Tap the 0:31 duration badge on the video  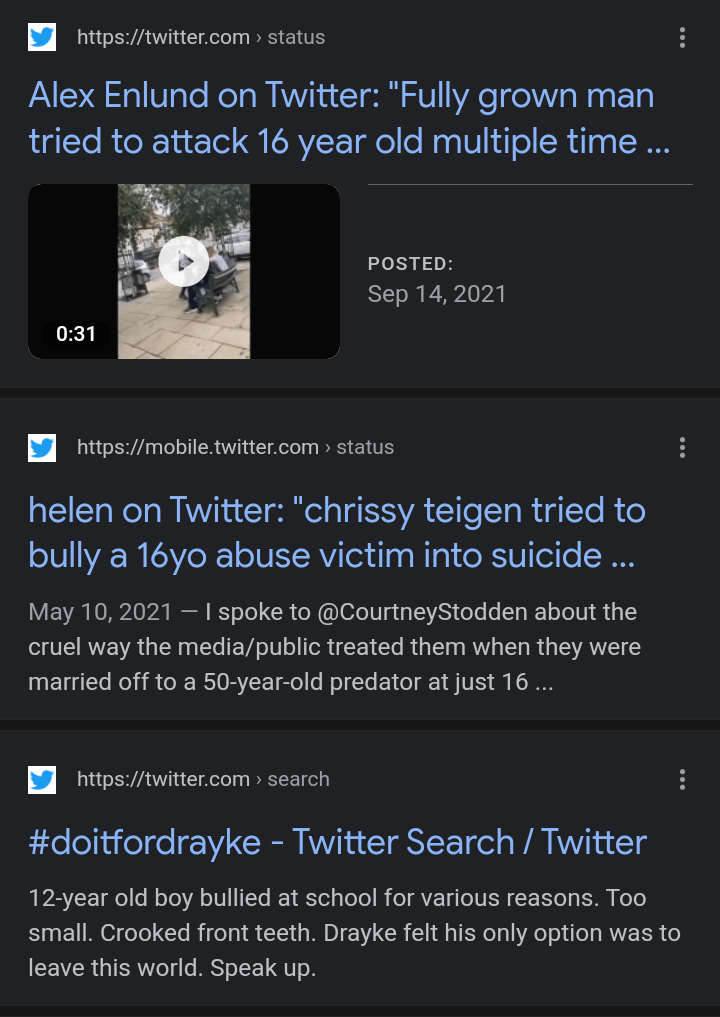click(x=76, y=334)
